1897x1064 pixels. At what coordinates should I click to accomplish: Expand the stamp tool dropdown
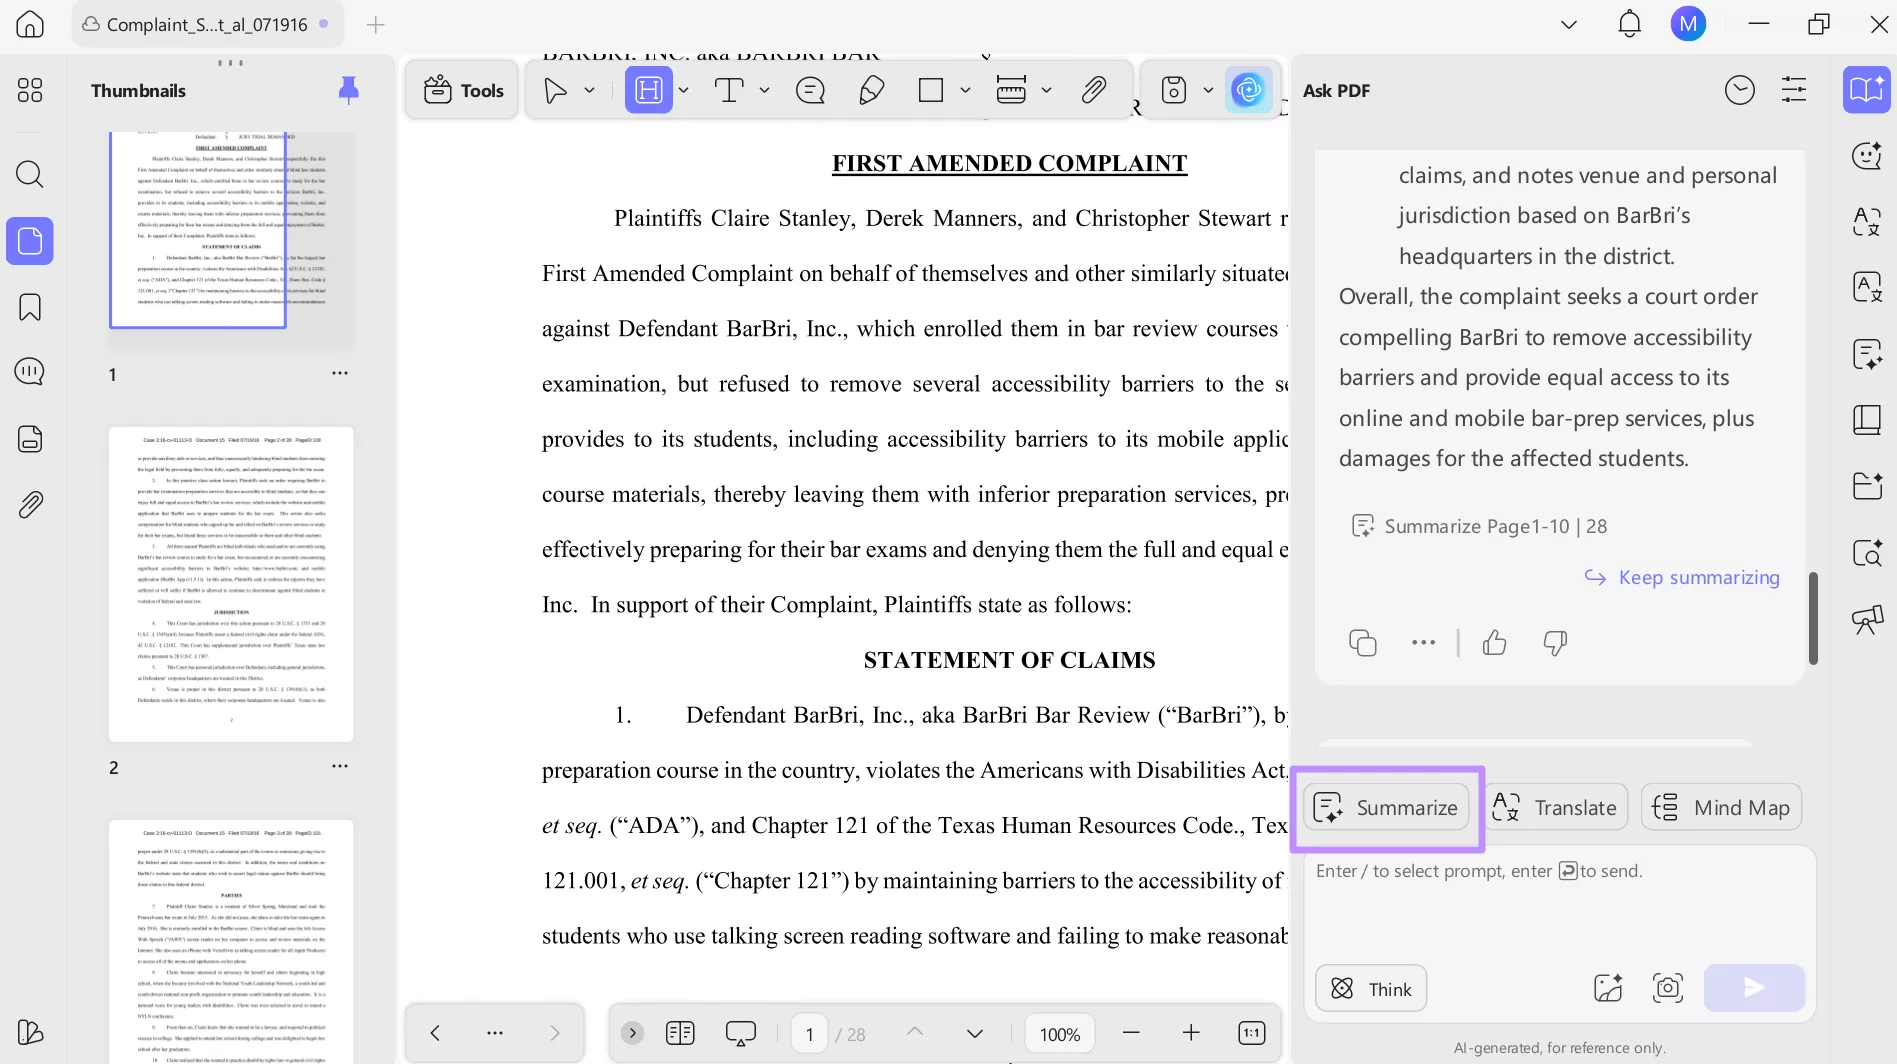(x=1209, y=89)
